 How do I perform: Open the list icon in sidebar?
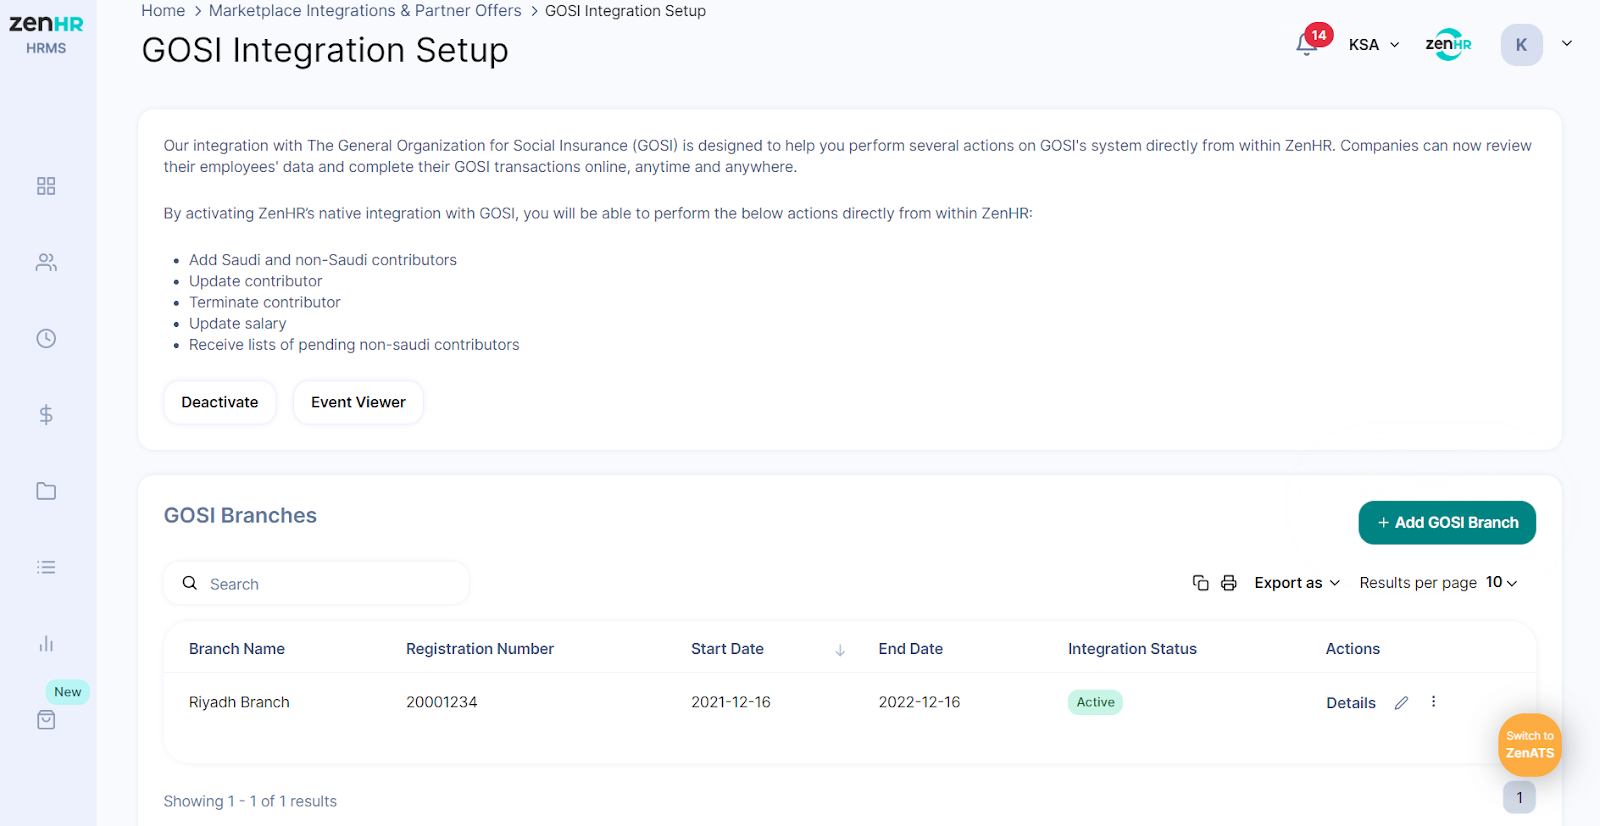46,567
